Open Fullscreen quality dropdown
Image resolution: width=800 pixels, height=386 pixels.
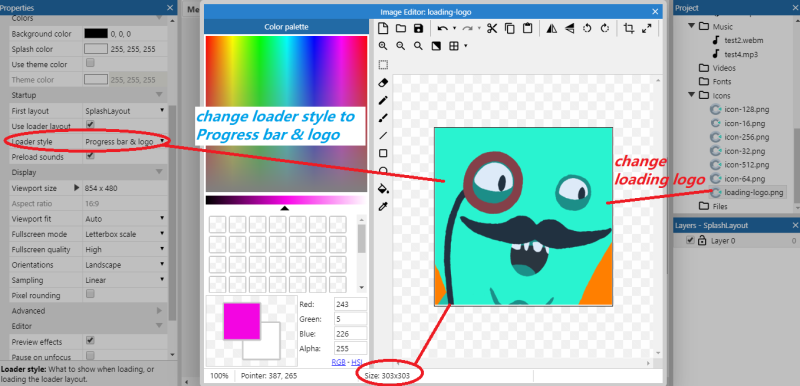click(x=125, y=249)
